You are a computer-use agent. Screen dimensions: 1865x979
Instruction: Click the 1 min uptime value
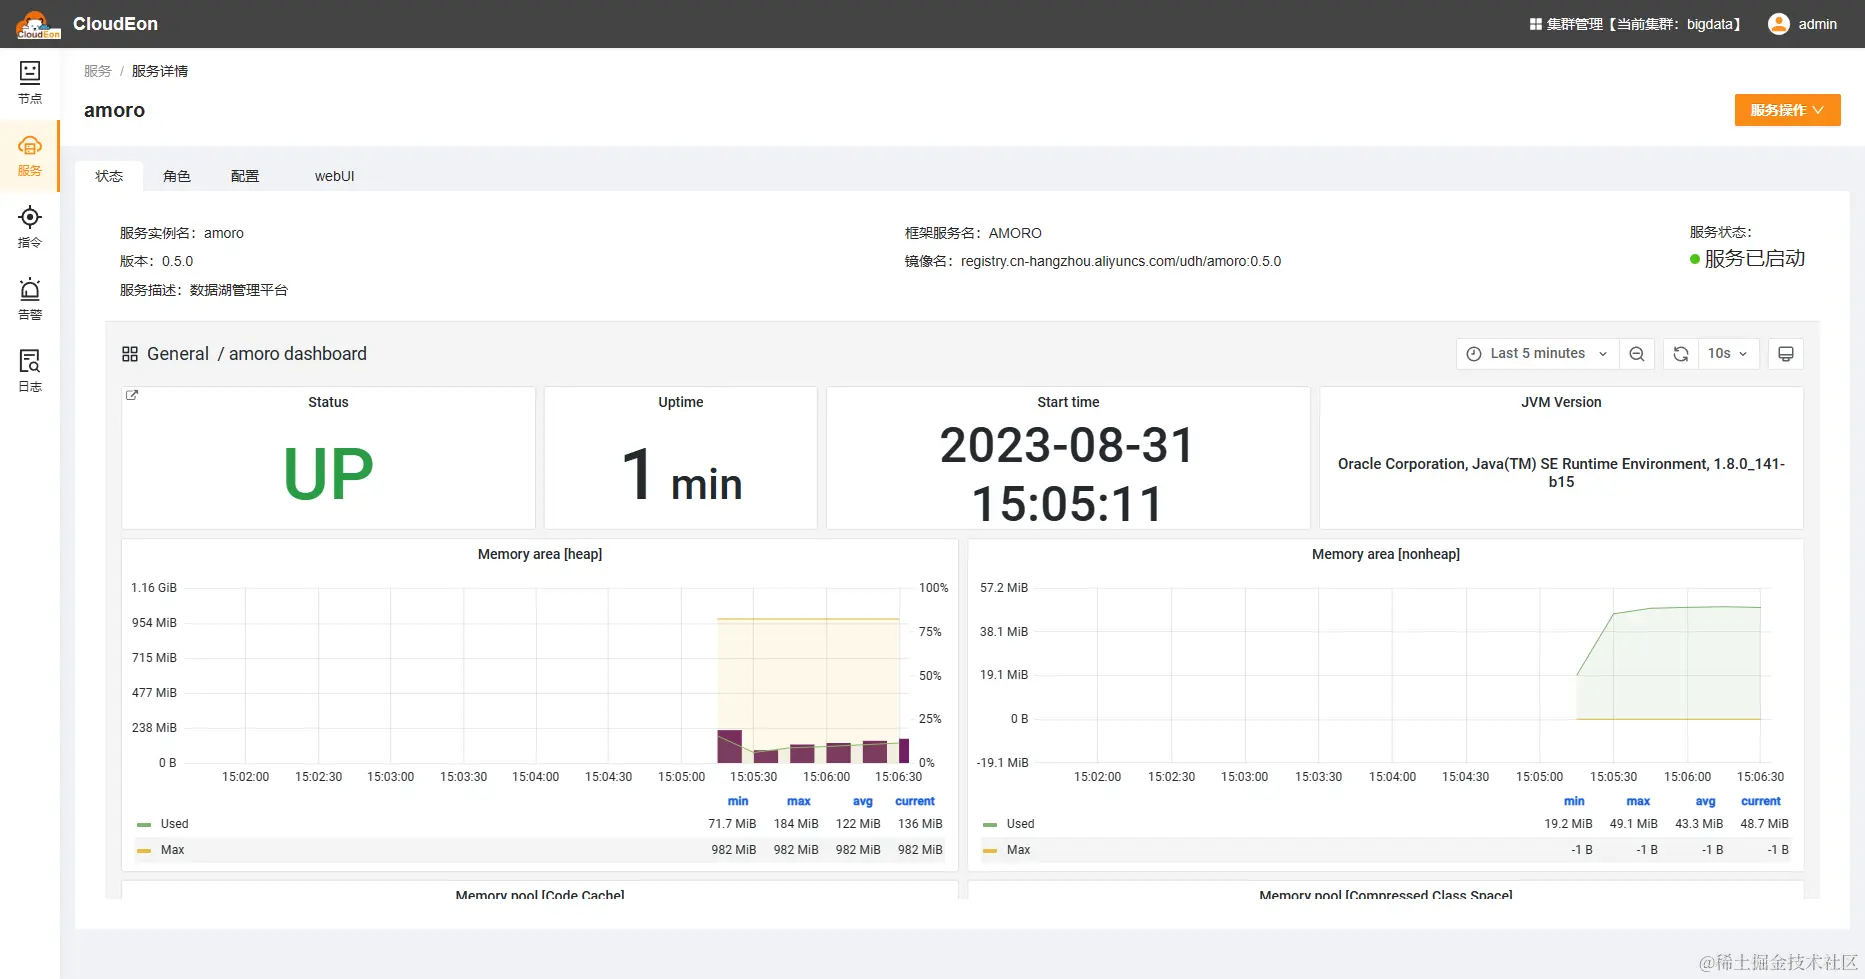tap(681, 476)
